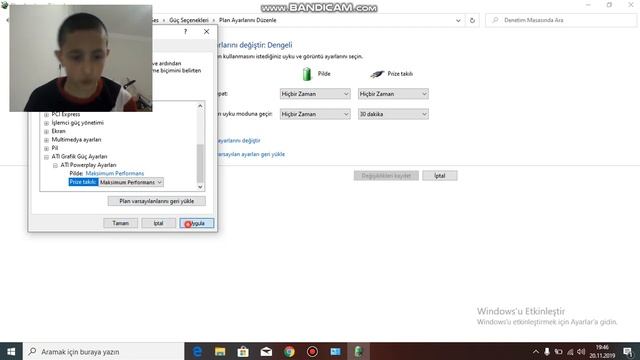The width and height of the screenshot is (640, 360).
Task: Click the settings list scroll down arrow
Action: coord(200,187)
